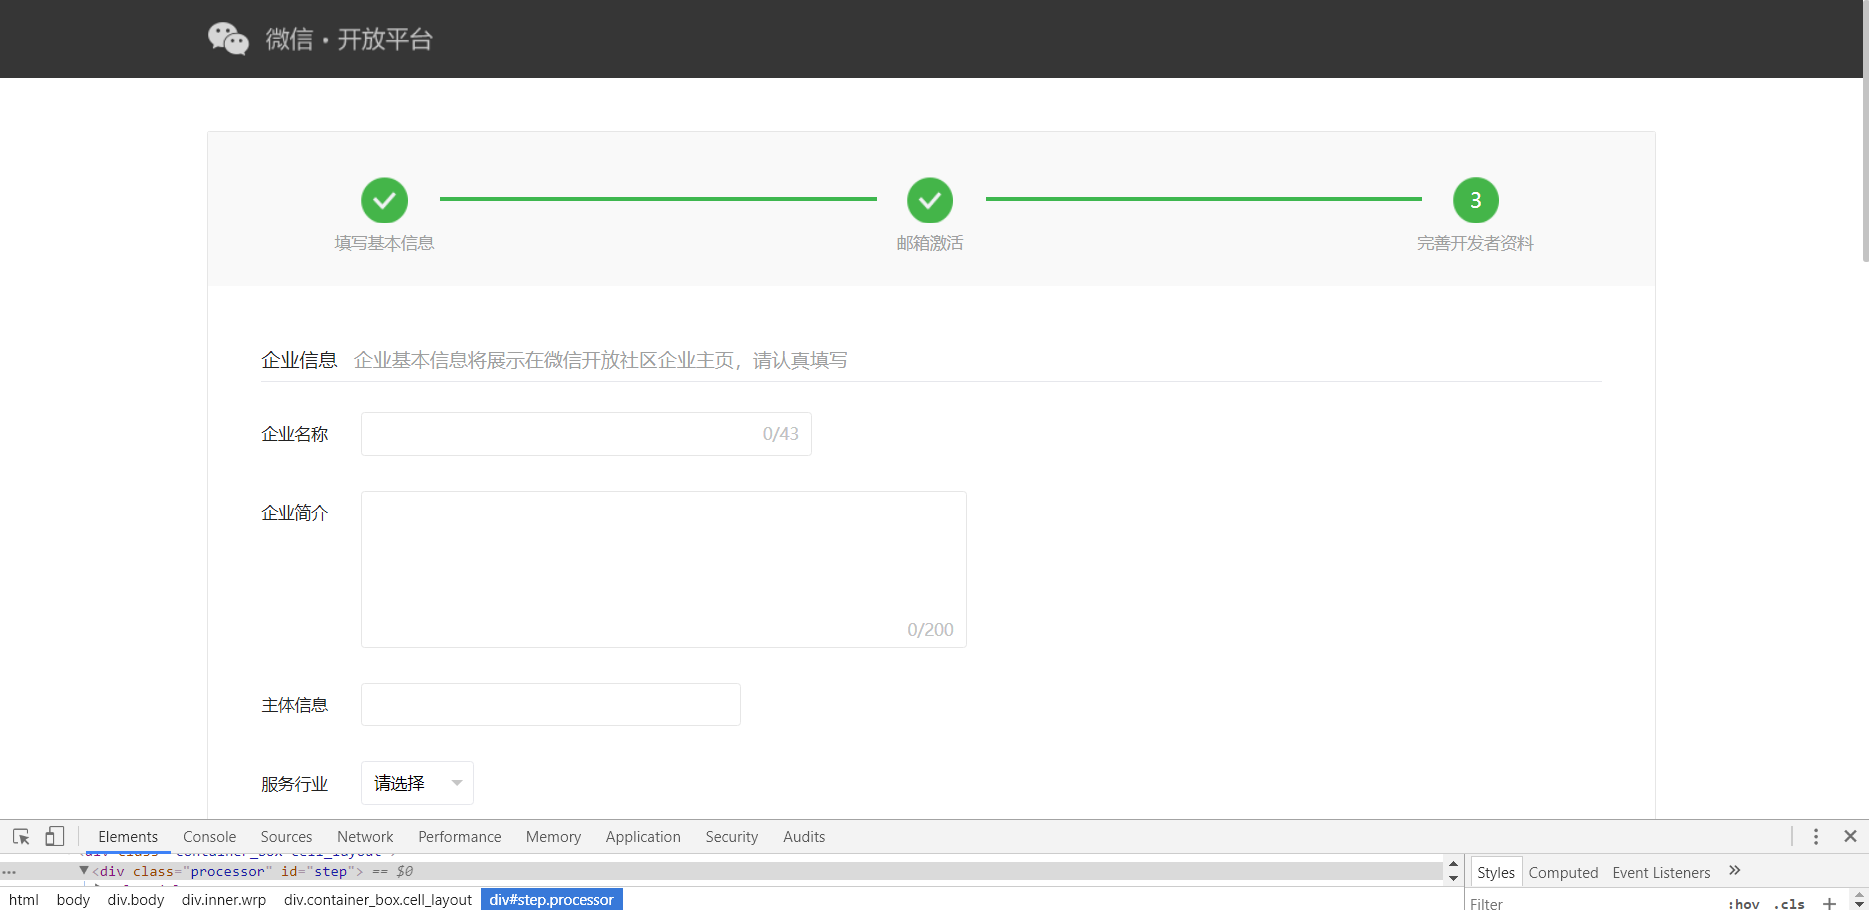1869x910 pixels.
Task: Open the 服务行业 请选择 dropdown
Action: [x=417, y=783]
